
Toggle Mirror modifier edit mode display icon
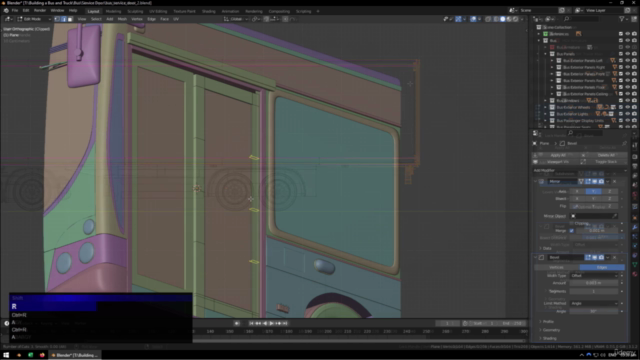[x=588, y=181]
